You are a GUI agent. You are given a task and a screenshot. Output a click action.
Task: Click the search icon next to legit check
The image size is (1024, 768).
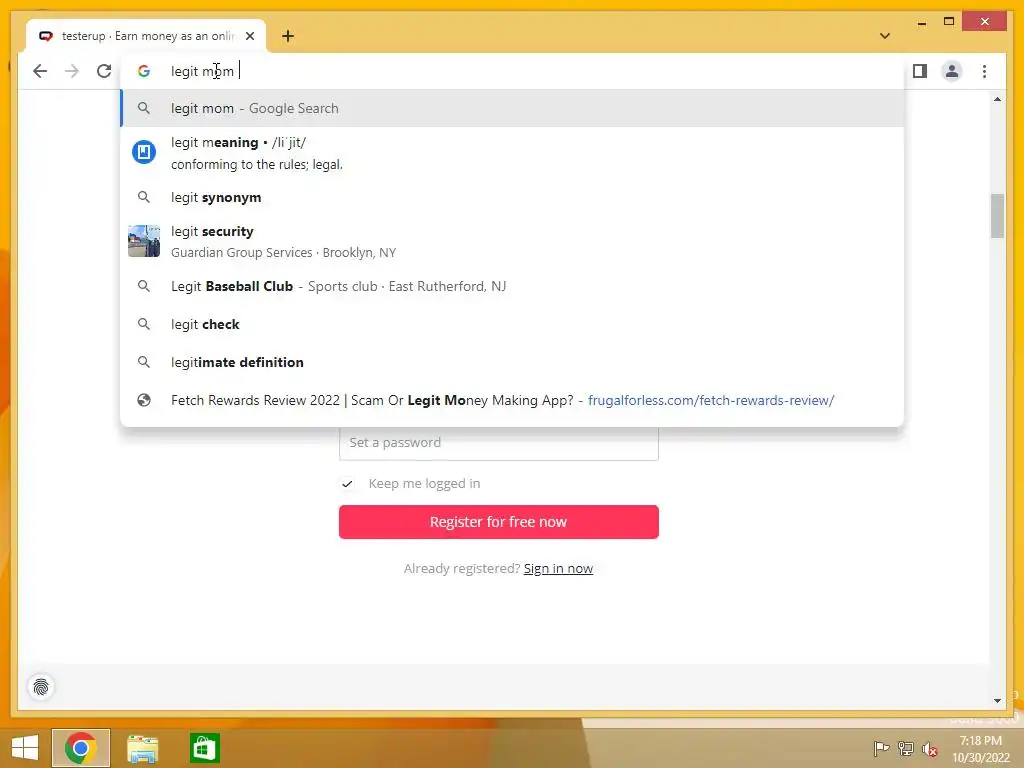click(144, 324)
